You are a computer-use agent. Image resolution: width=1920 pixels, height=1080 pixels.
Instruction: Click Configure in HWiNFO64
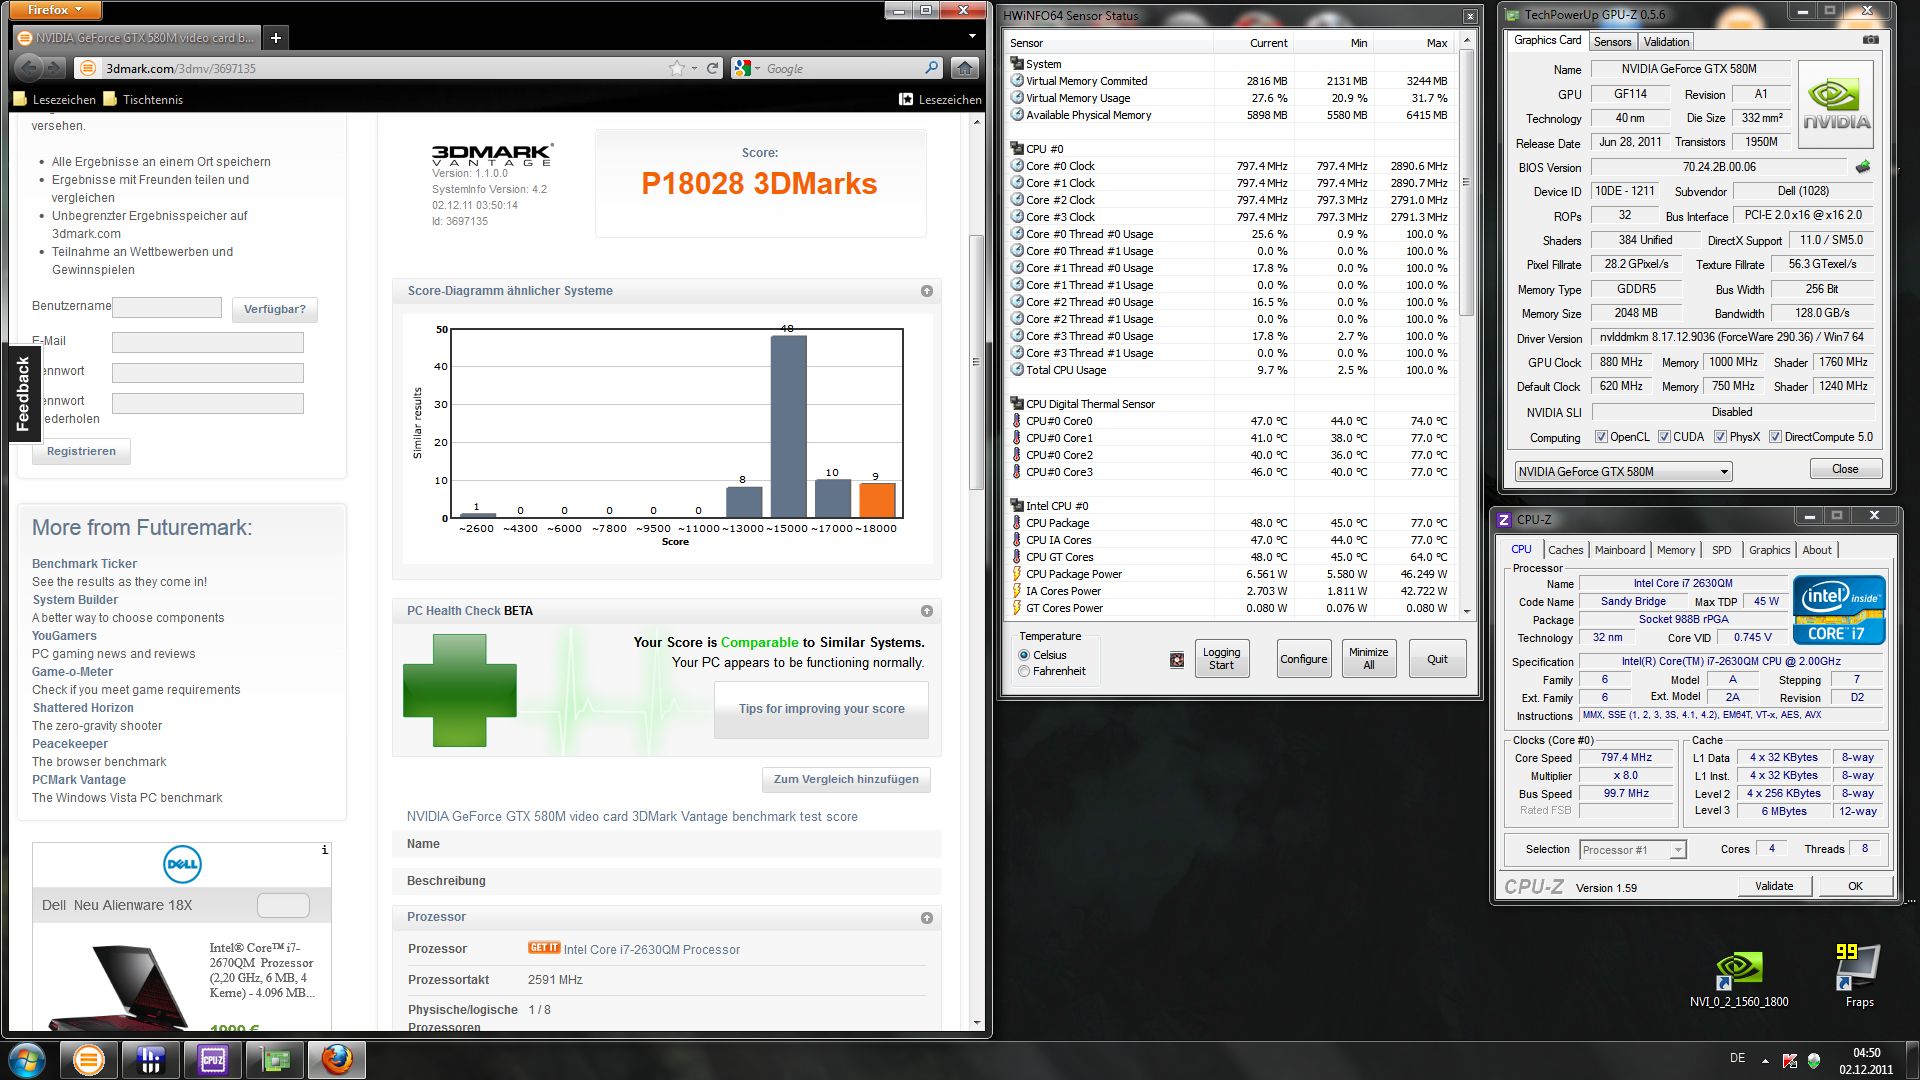(1304, 659)
